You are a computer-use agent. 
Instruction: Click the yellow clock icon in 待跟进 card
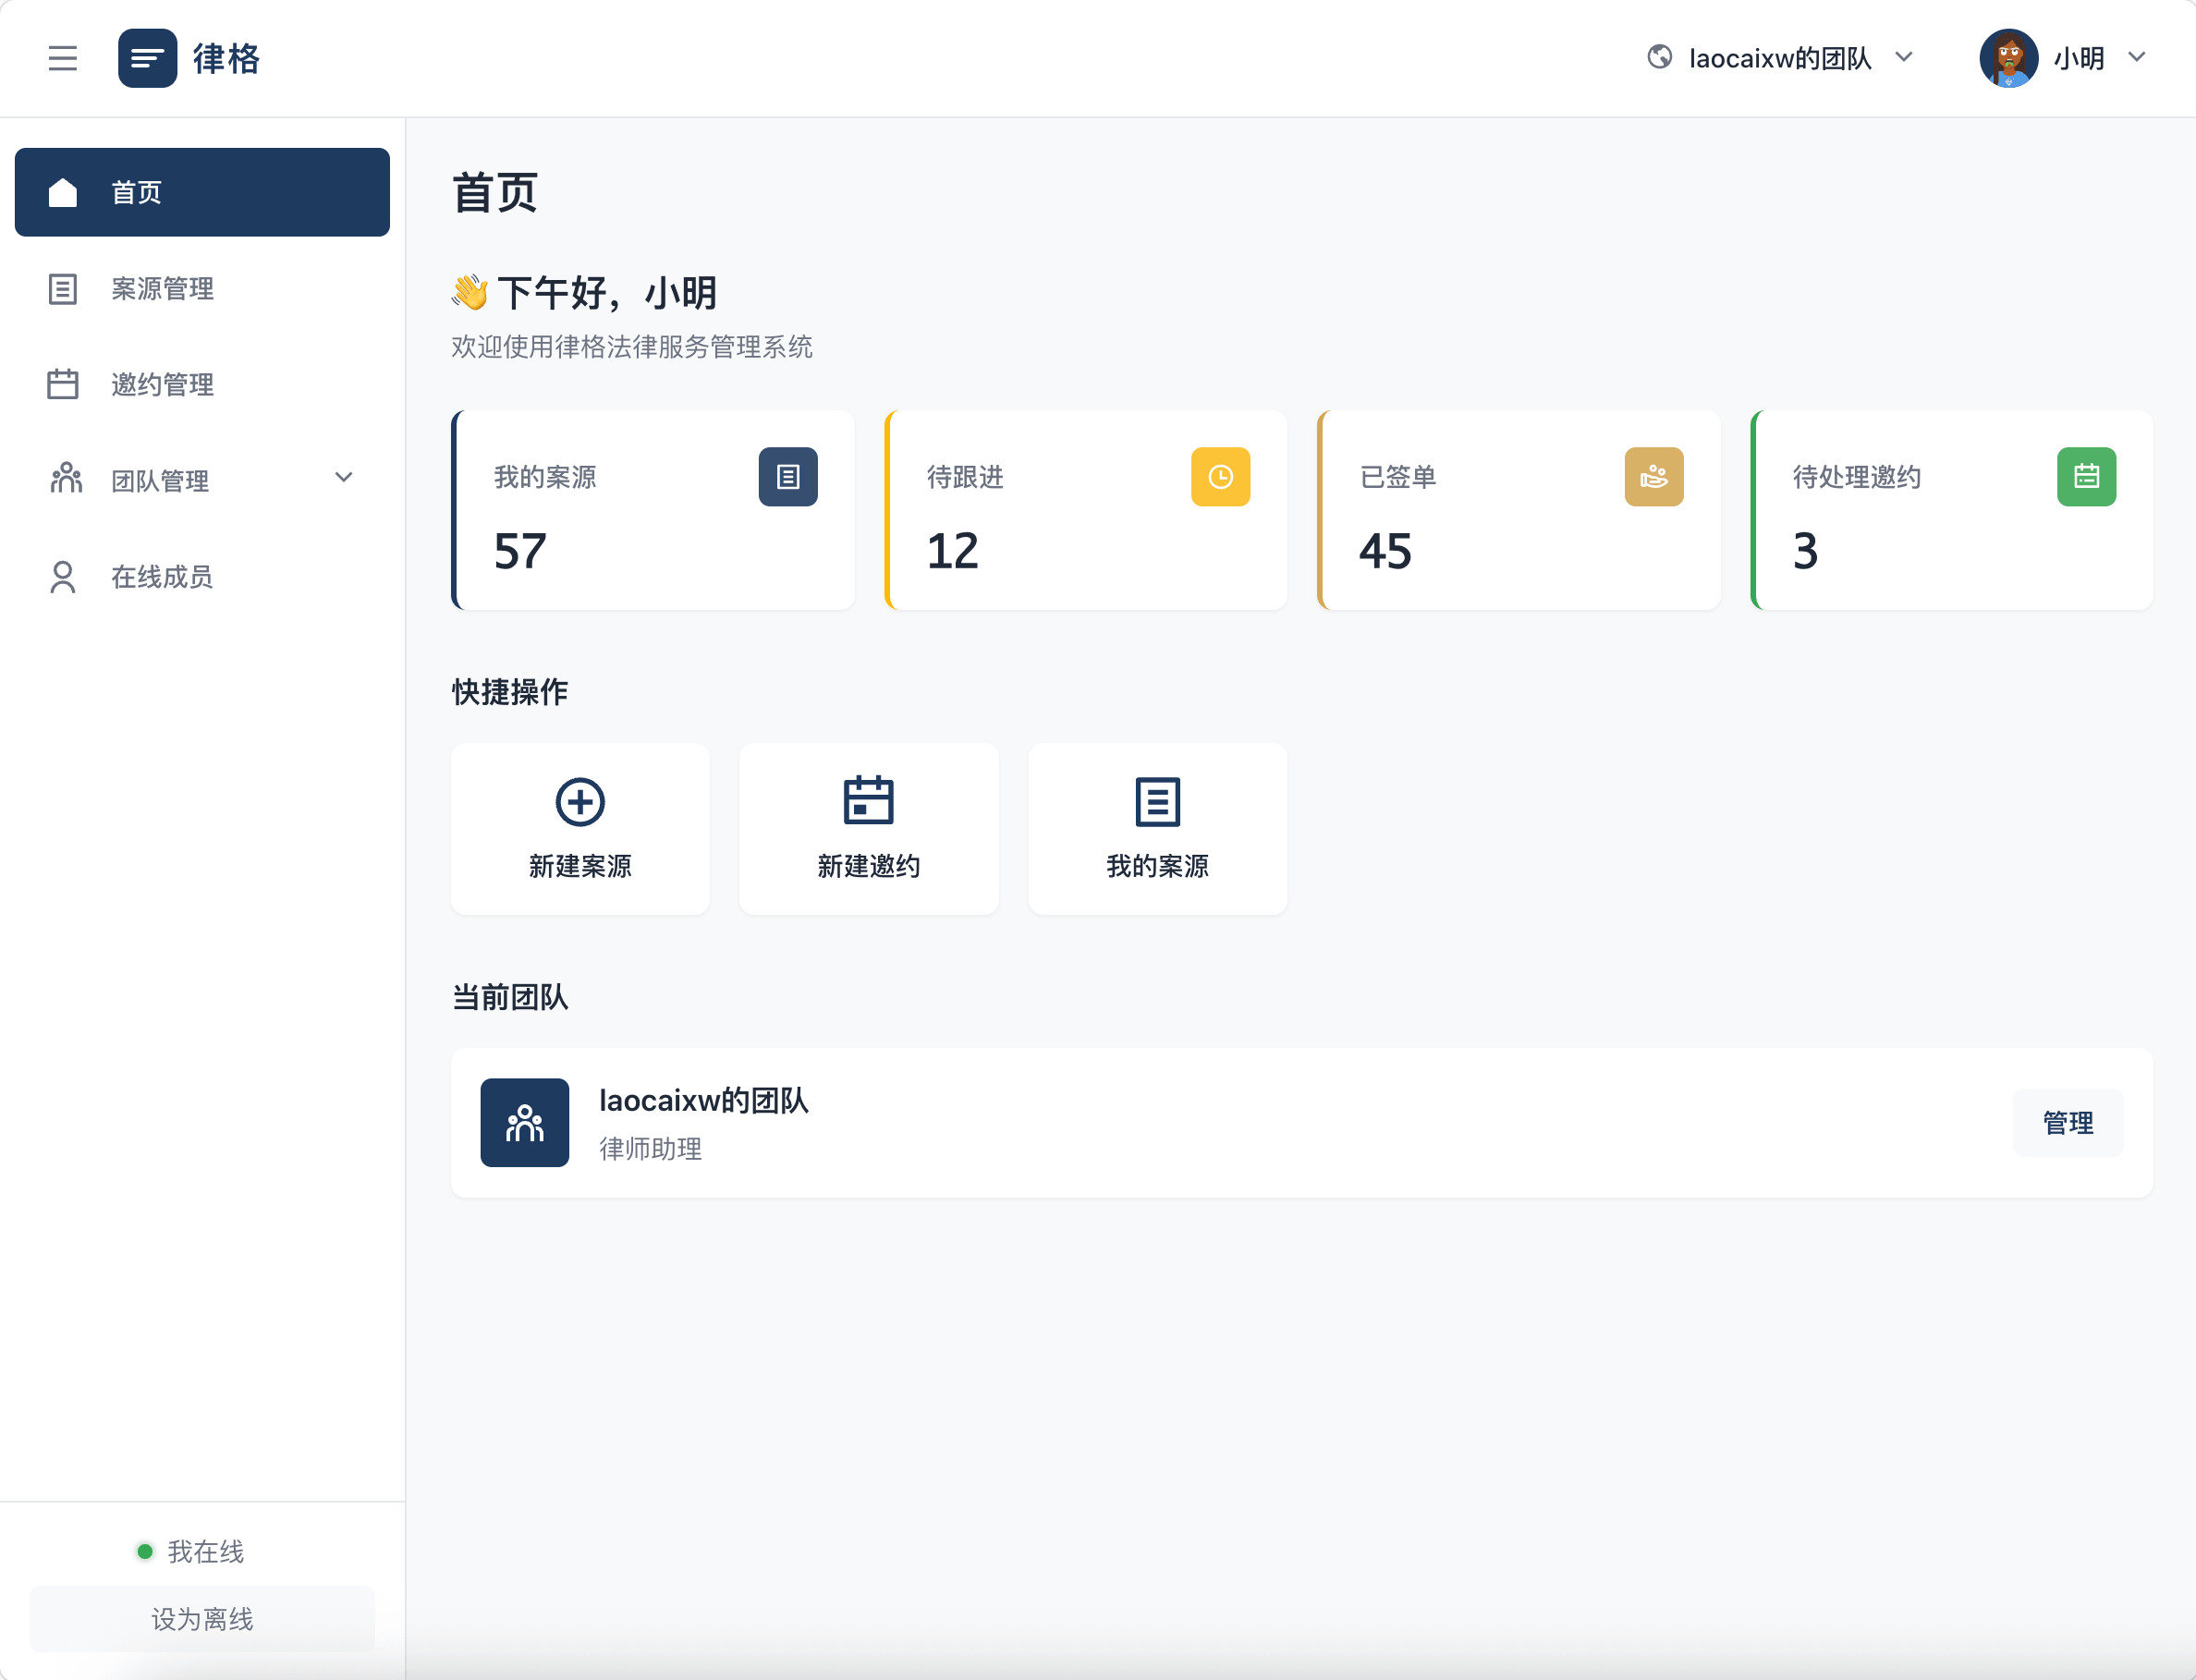1220,477
